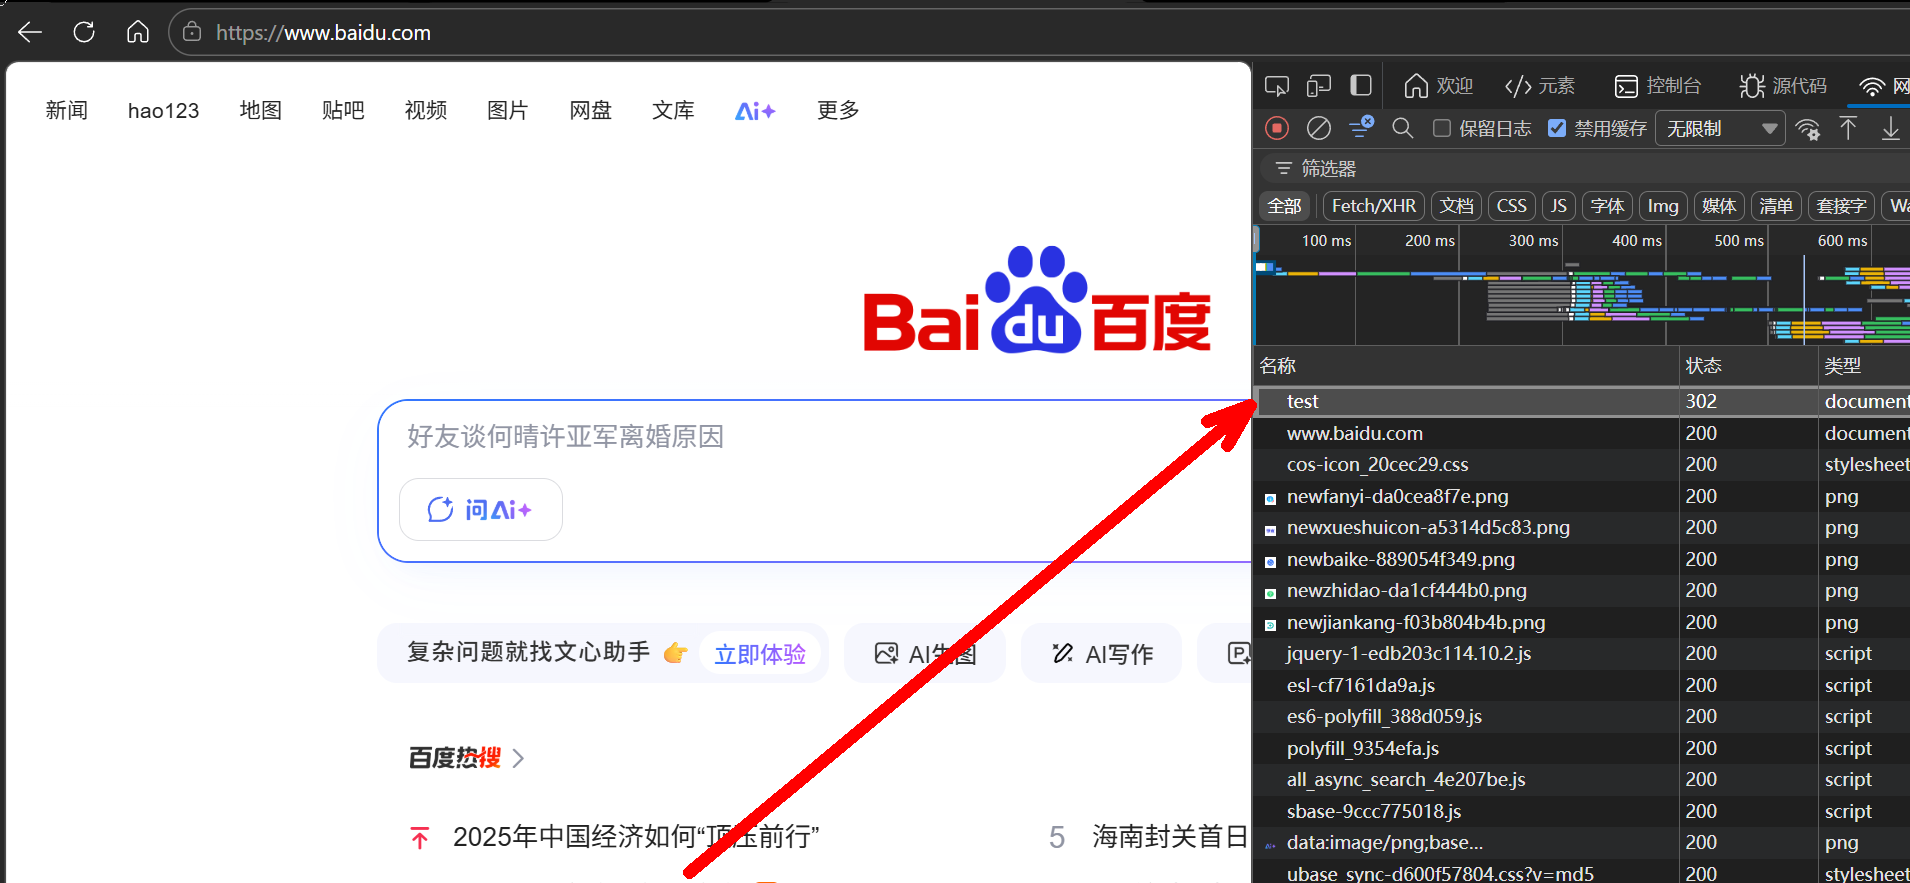
Task: Open network search magnifier
Action: coord(1403,128)
